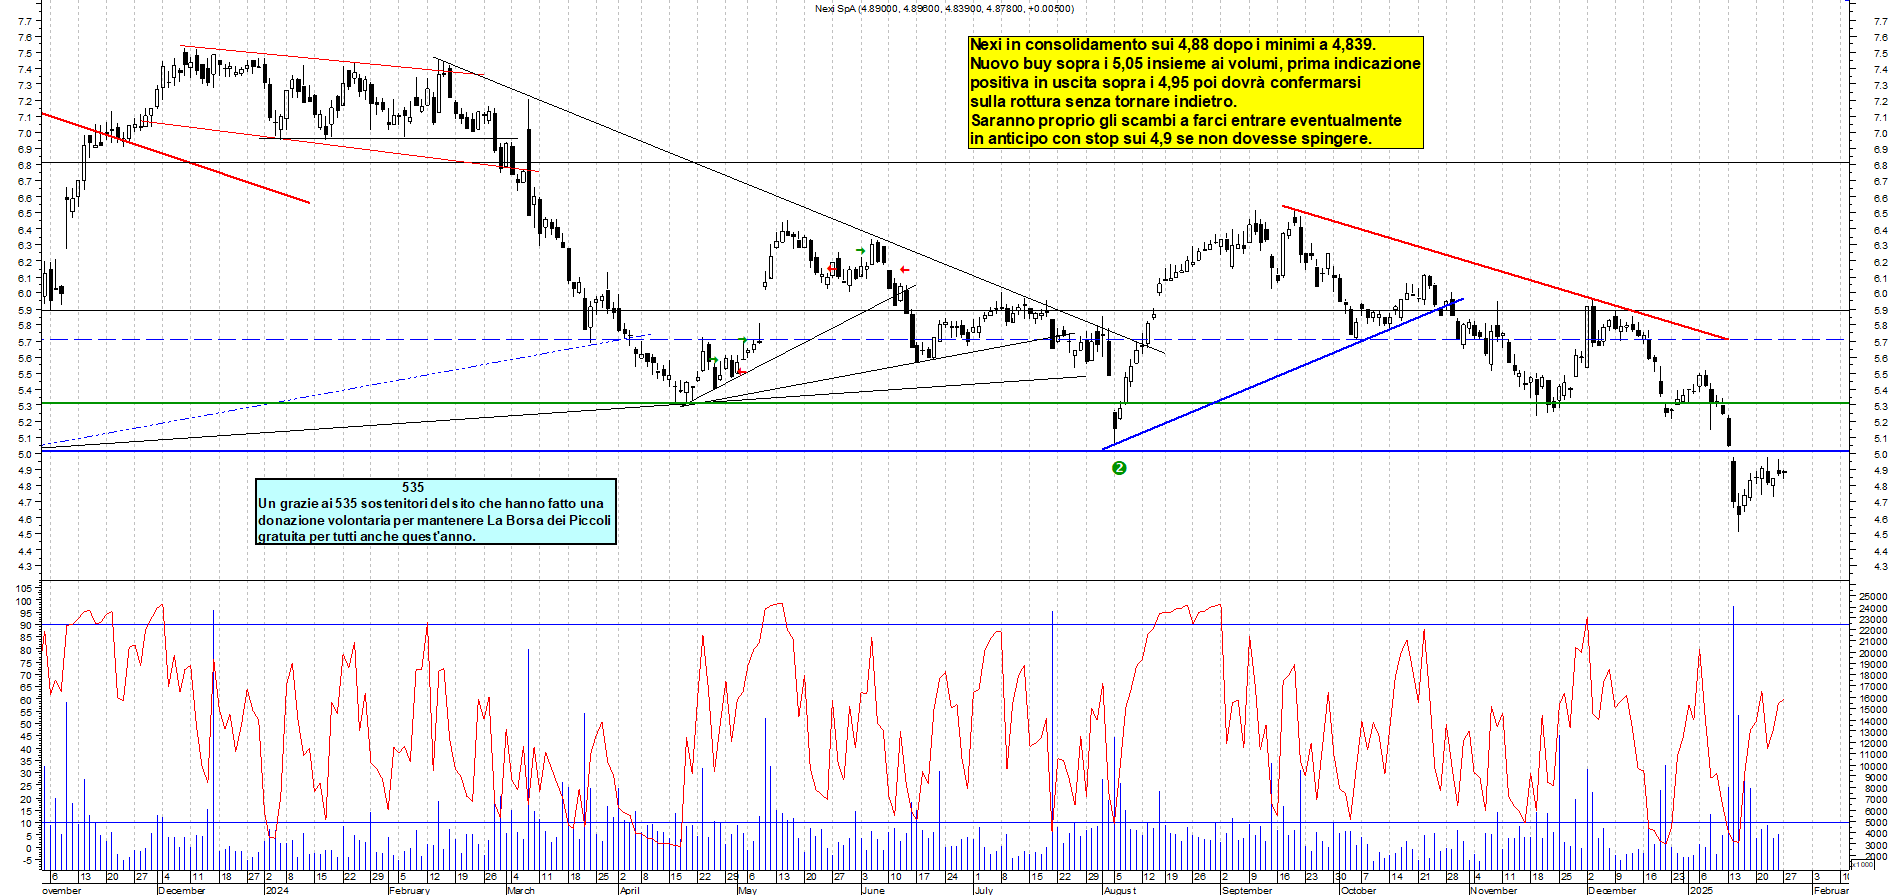
Task: Click the October label on time axis
Action: coord(1358,890)
